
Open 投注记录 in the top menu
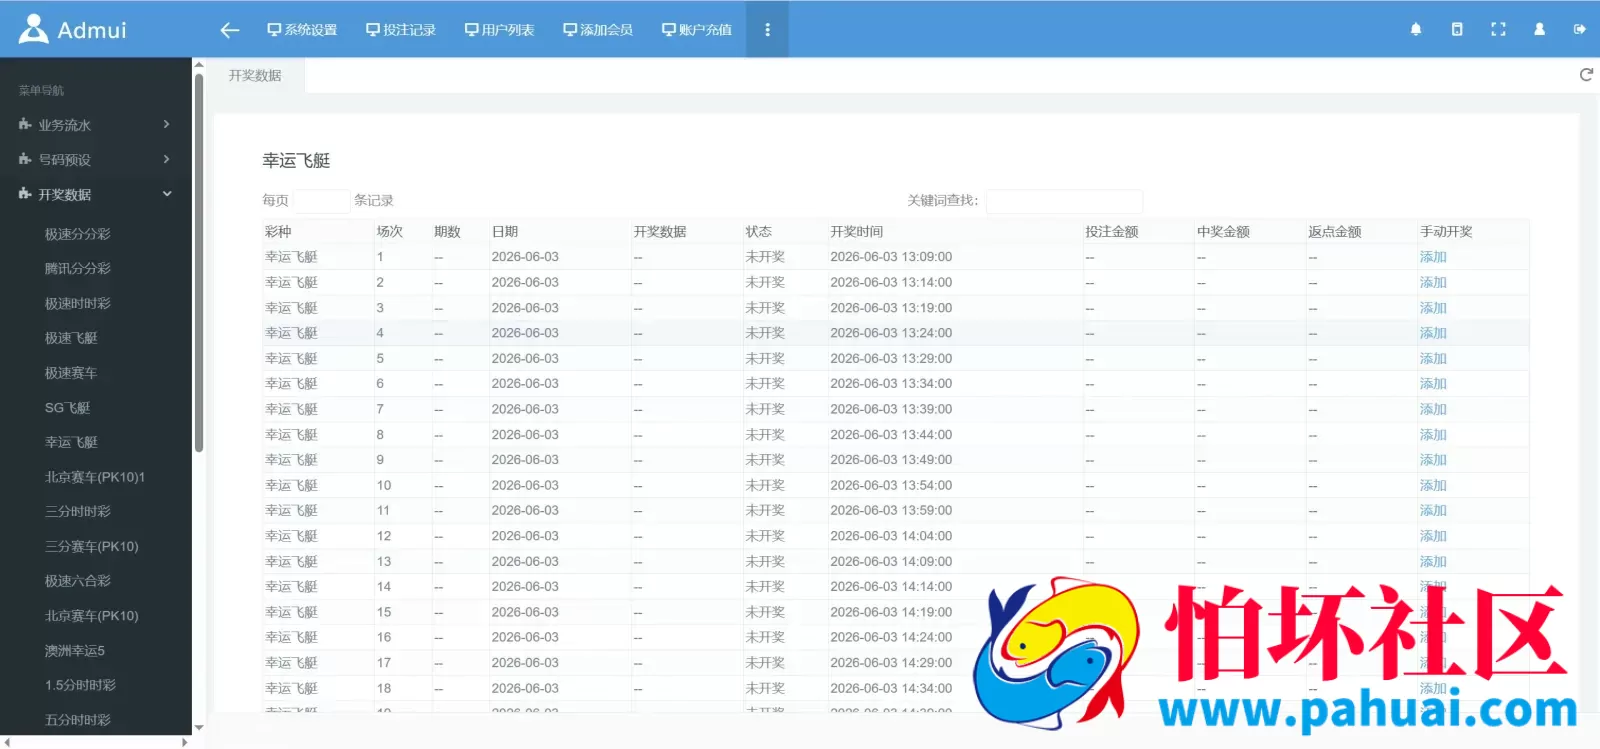click(401, 30)
